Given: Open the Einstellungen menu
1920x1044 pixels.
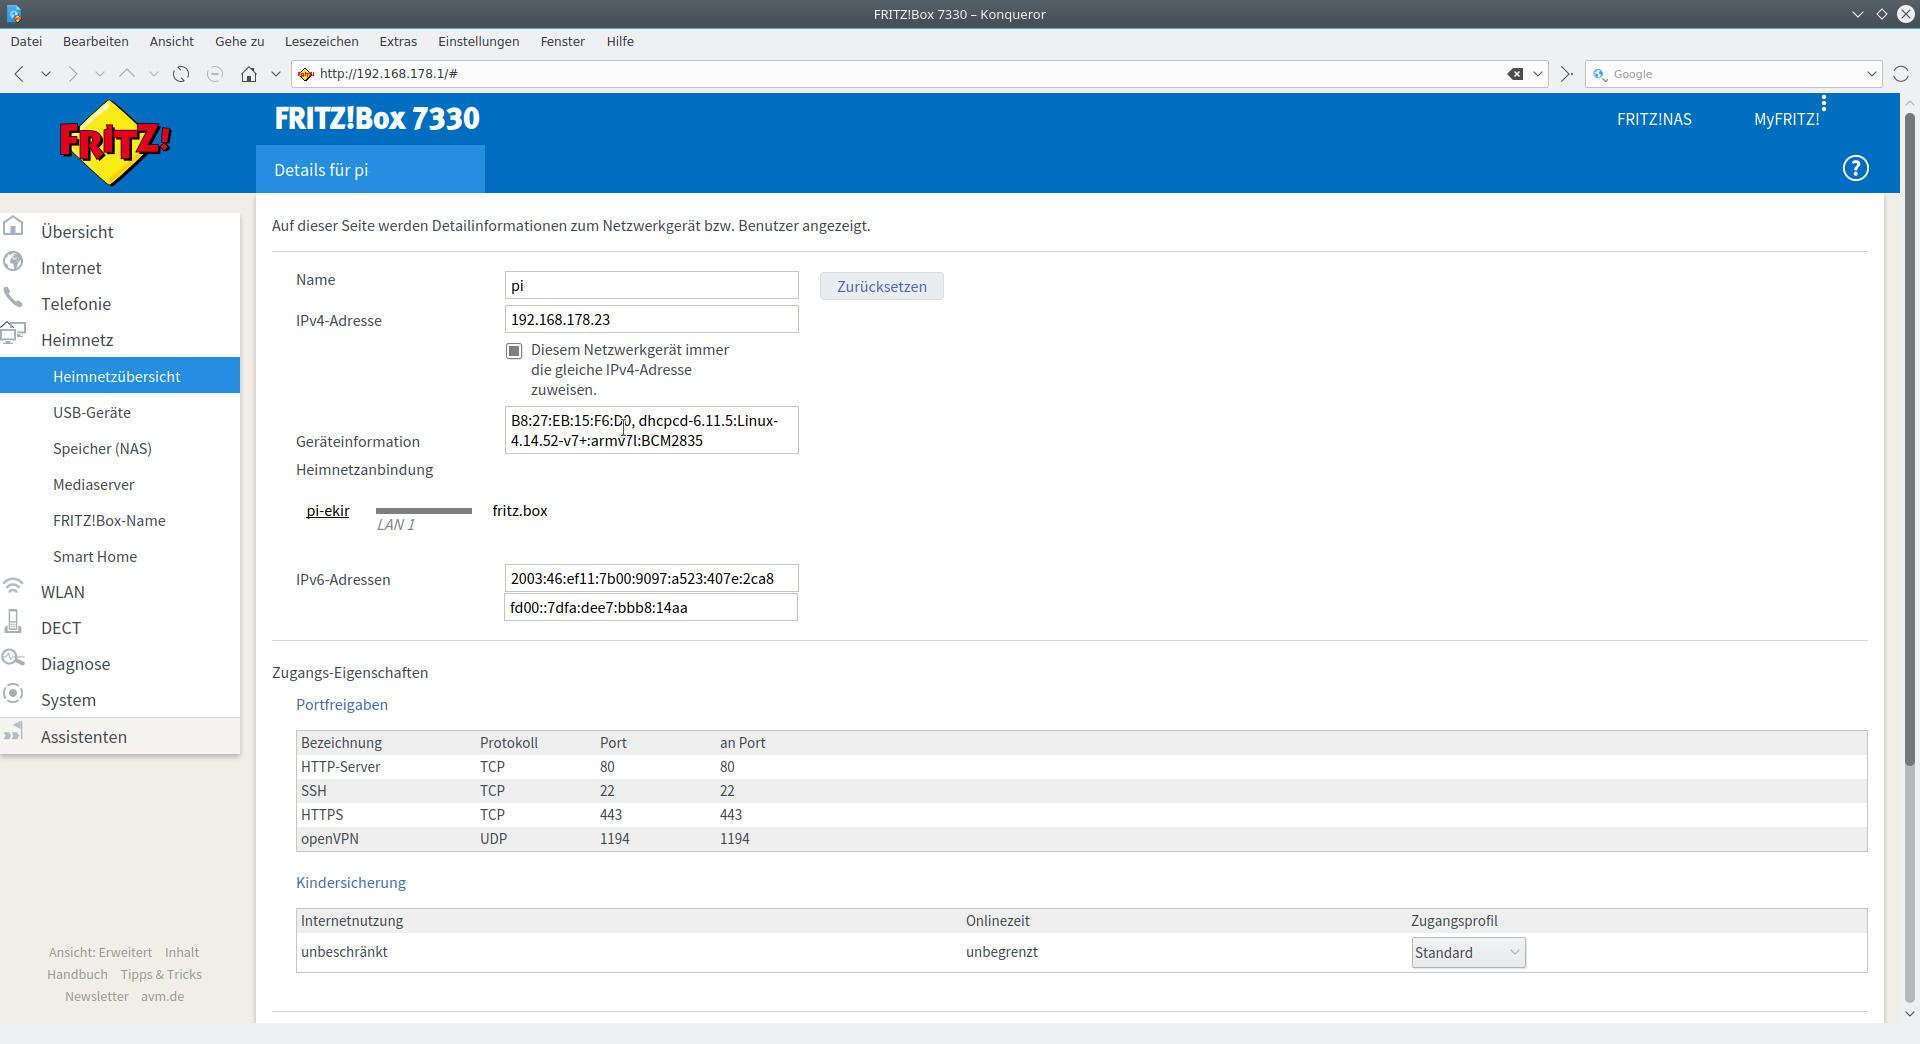Looking at the screenshot, I should 478,41.
